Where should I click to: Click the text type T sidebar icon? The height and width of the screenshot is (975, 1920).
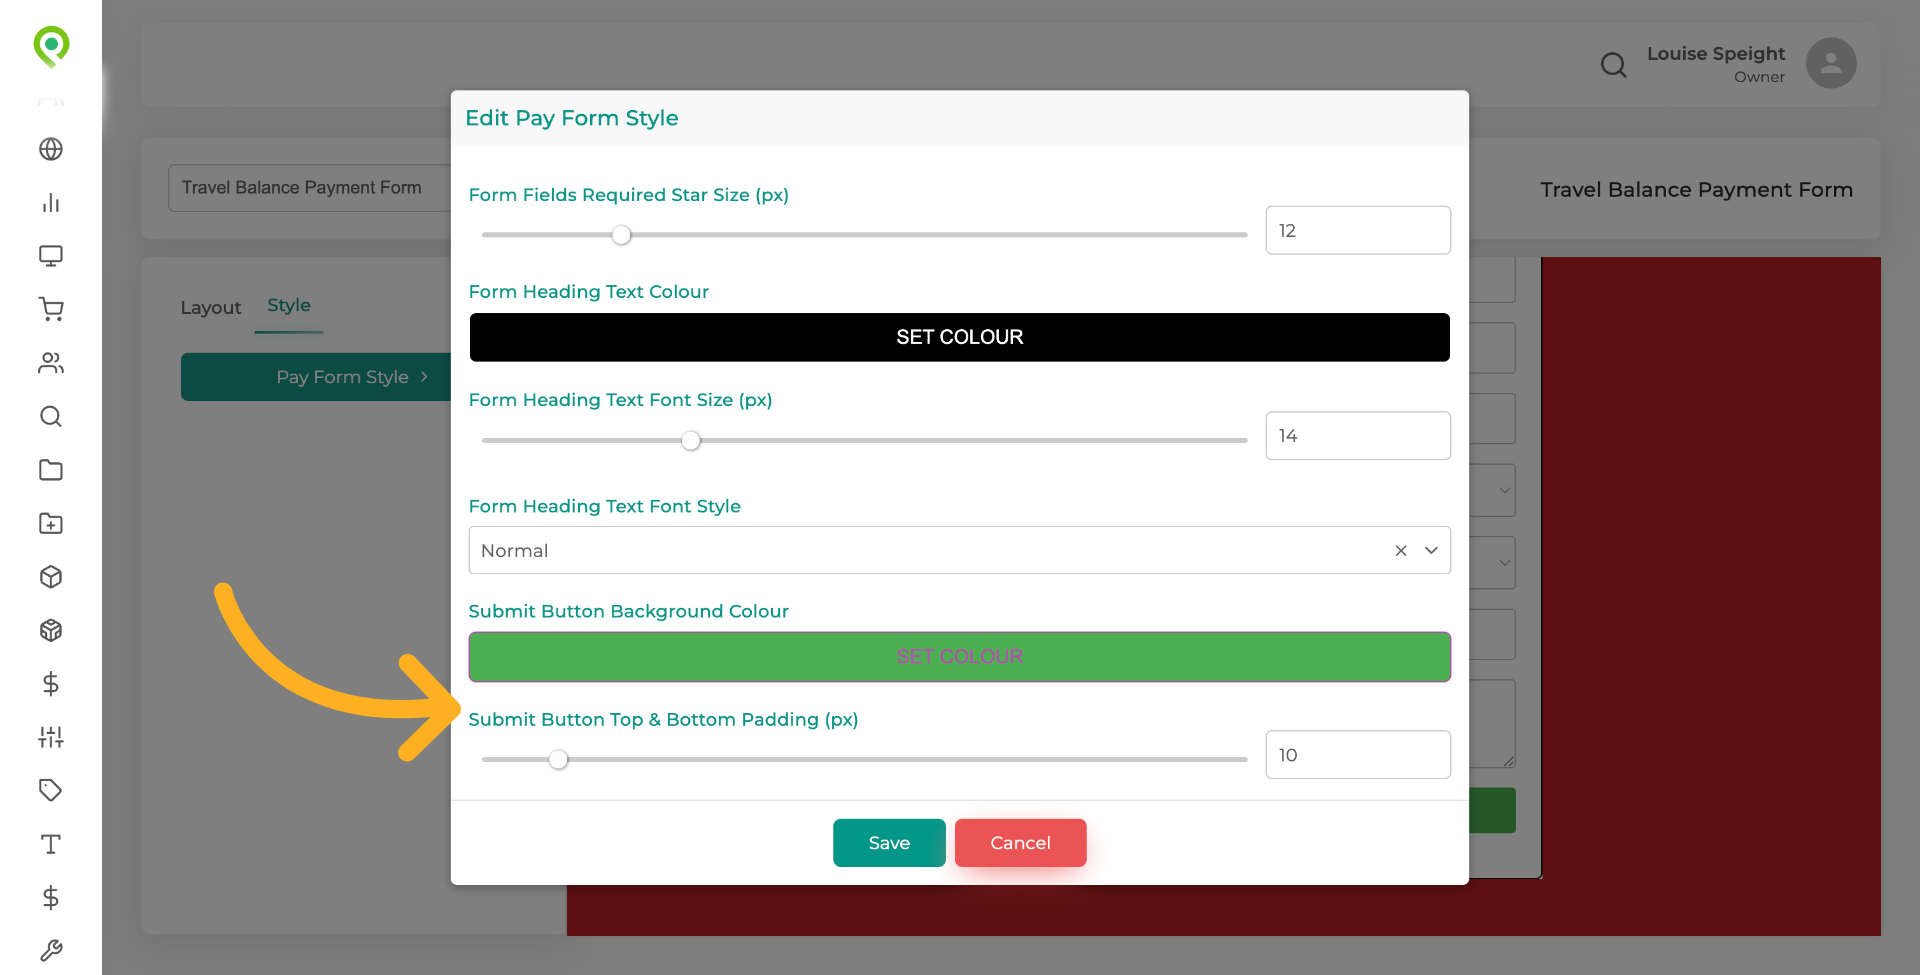tap(51, 844)
